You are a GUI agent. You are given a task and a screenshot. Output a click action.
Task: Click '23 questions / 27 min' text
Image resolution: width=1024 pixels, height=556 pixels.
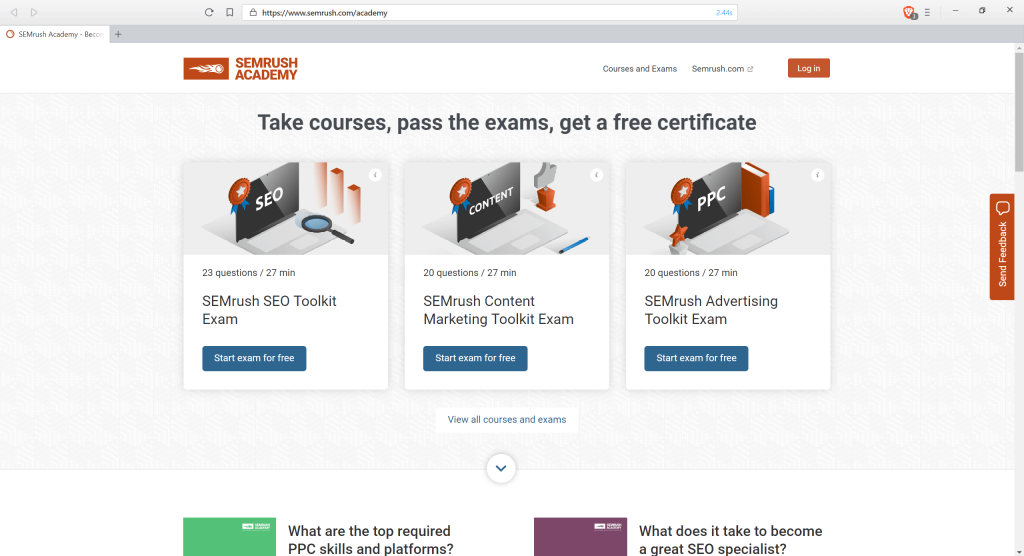[248, 272]
